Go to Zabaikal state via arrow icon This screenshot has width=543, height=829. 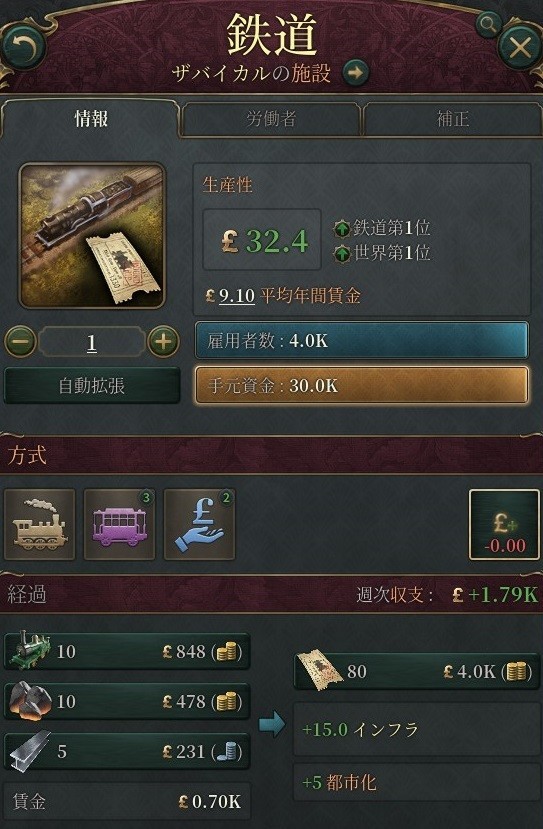[x=355, y=72]
